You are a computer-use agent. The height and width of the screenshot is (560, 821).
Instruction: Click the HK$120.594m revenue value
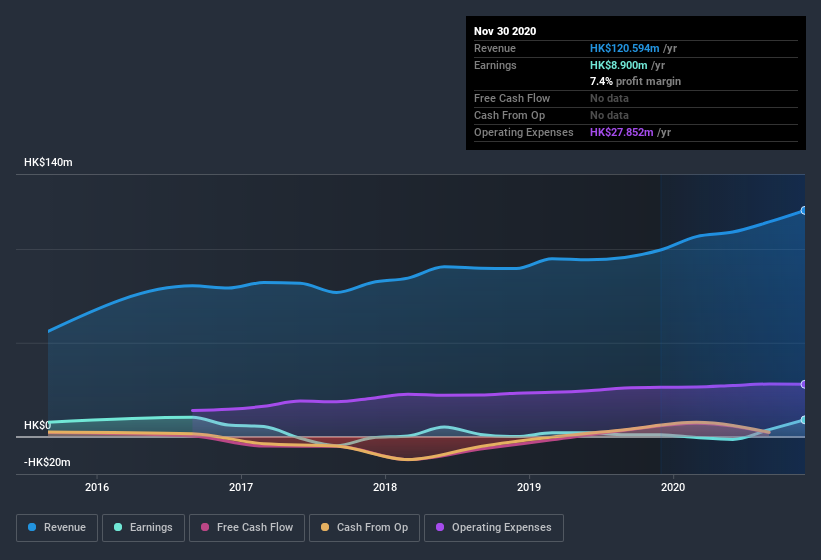click(x=624, y=48)
